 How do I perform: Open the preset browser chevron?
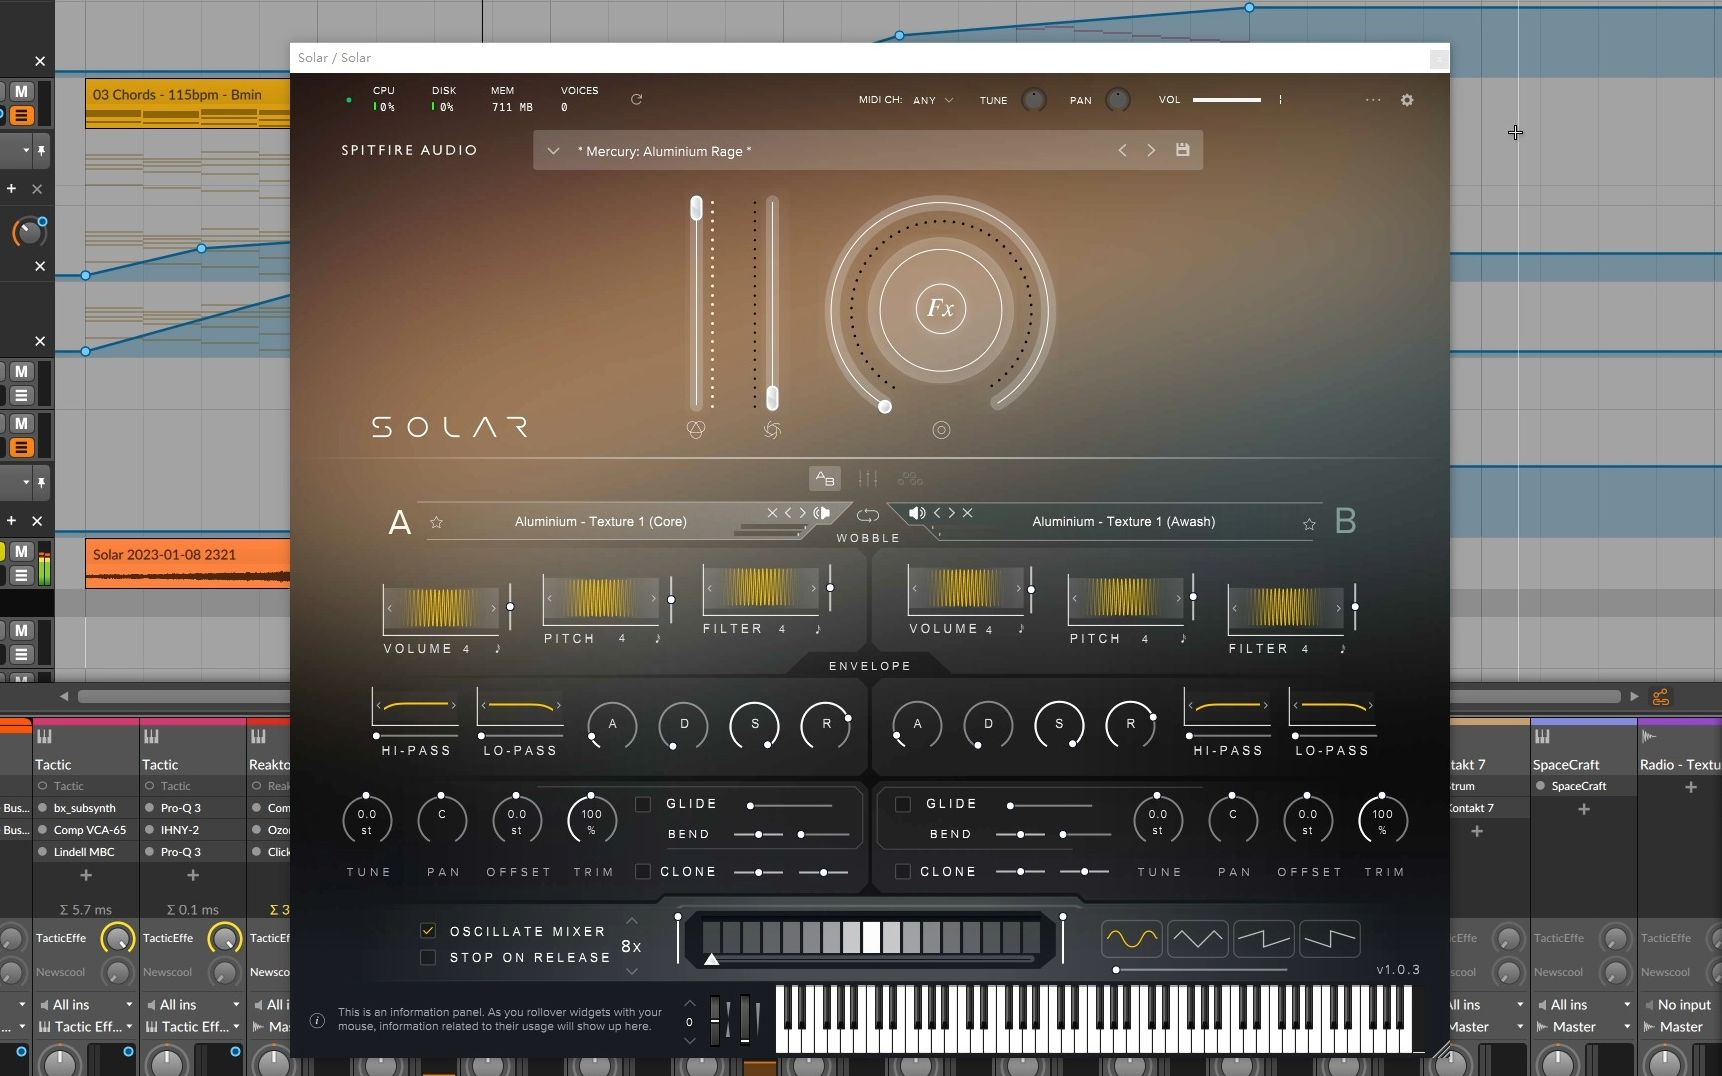[x=553, y=151]
